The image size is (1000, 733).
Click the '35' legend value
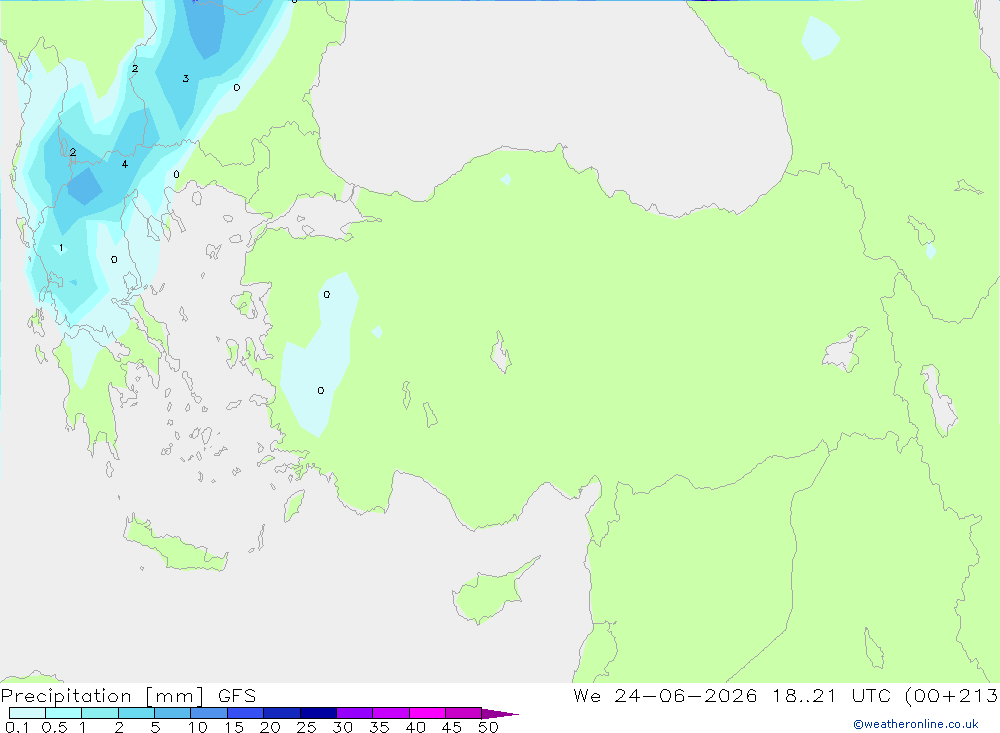point(379,727)
